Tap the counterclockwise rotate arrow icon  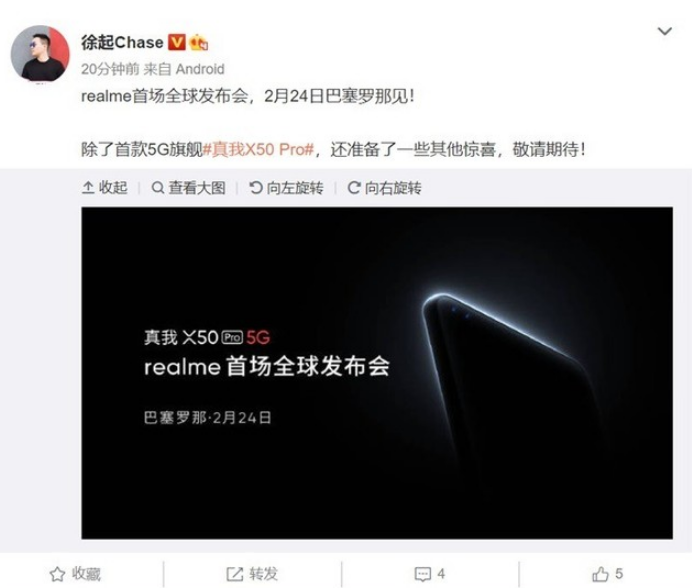pos(256,188)
